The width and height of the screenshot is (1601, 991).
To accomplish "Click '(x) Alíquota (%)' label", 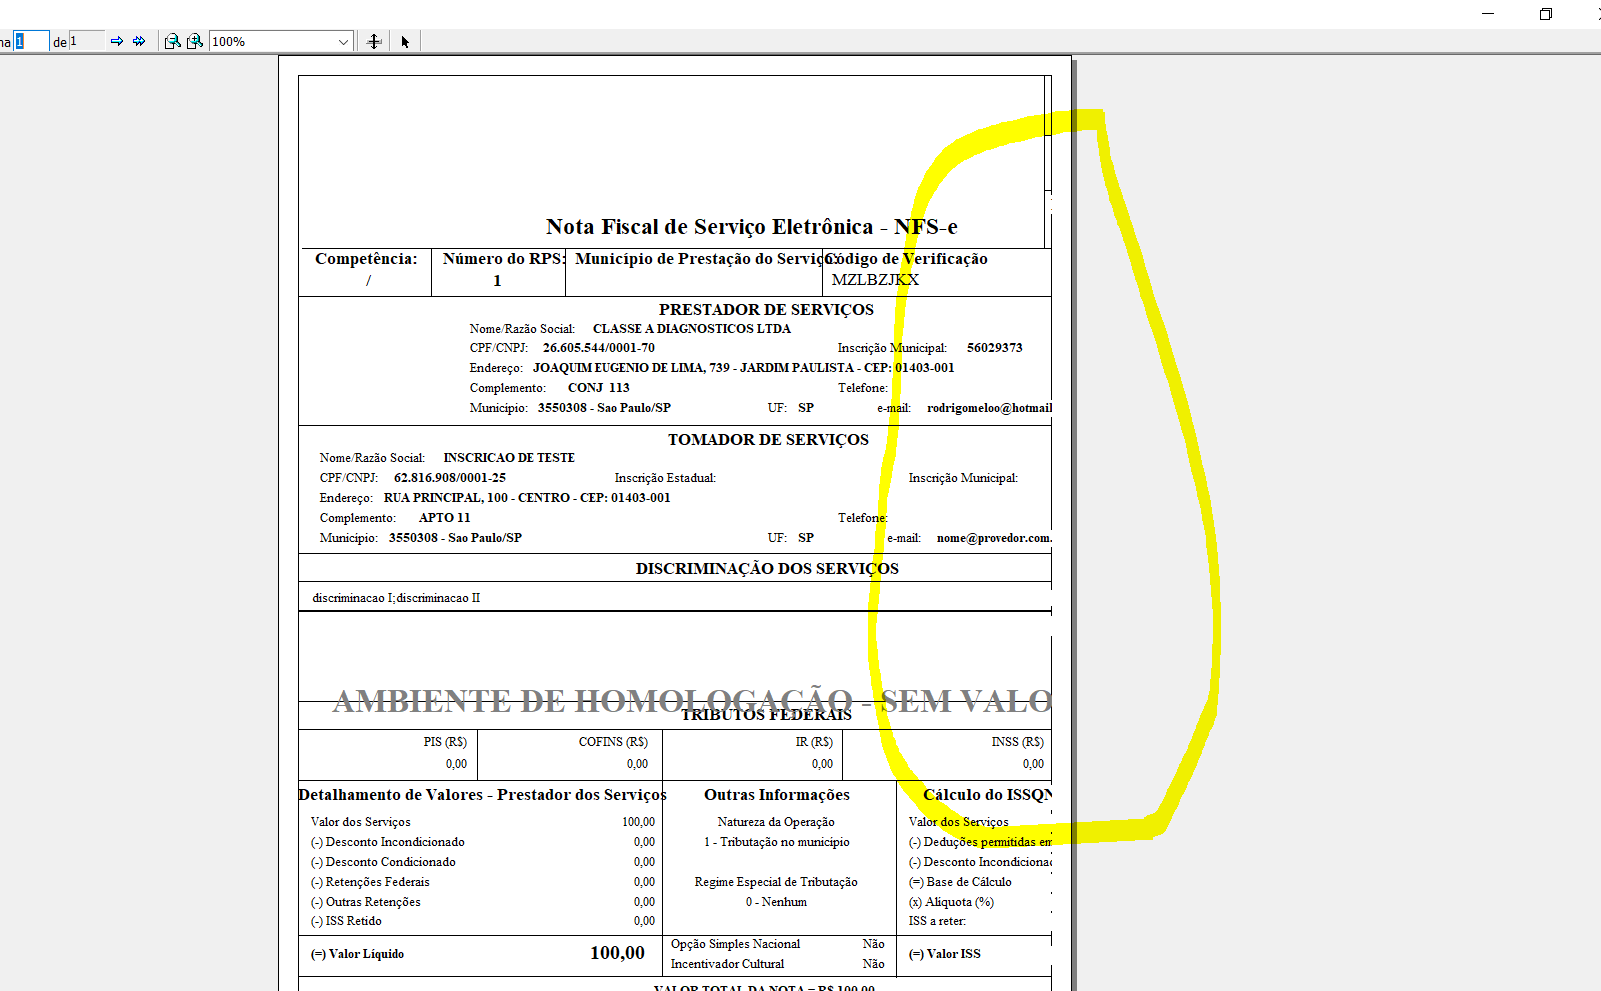I will point(951,902).
